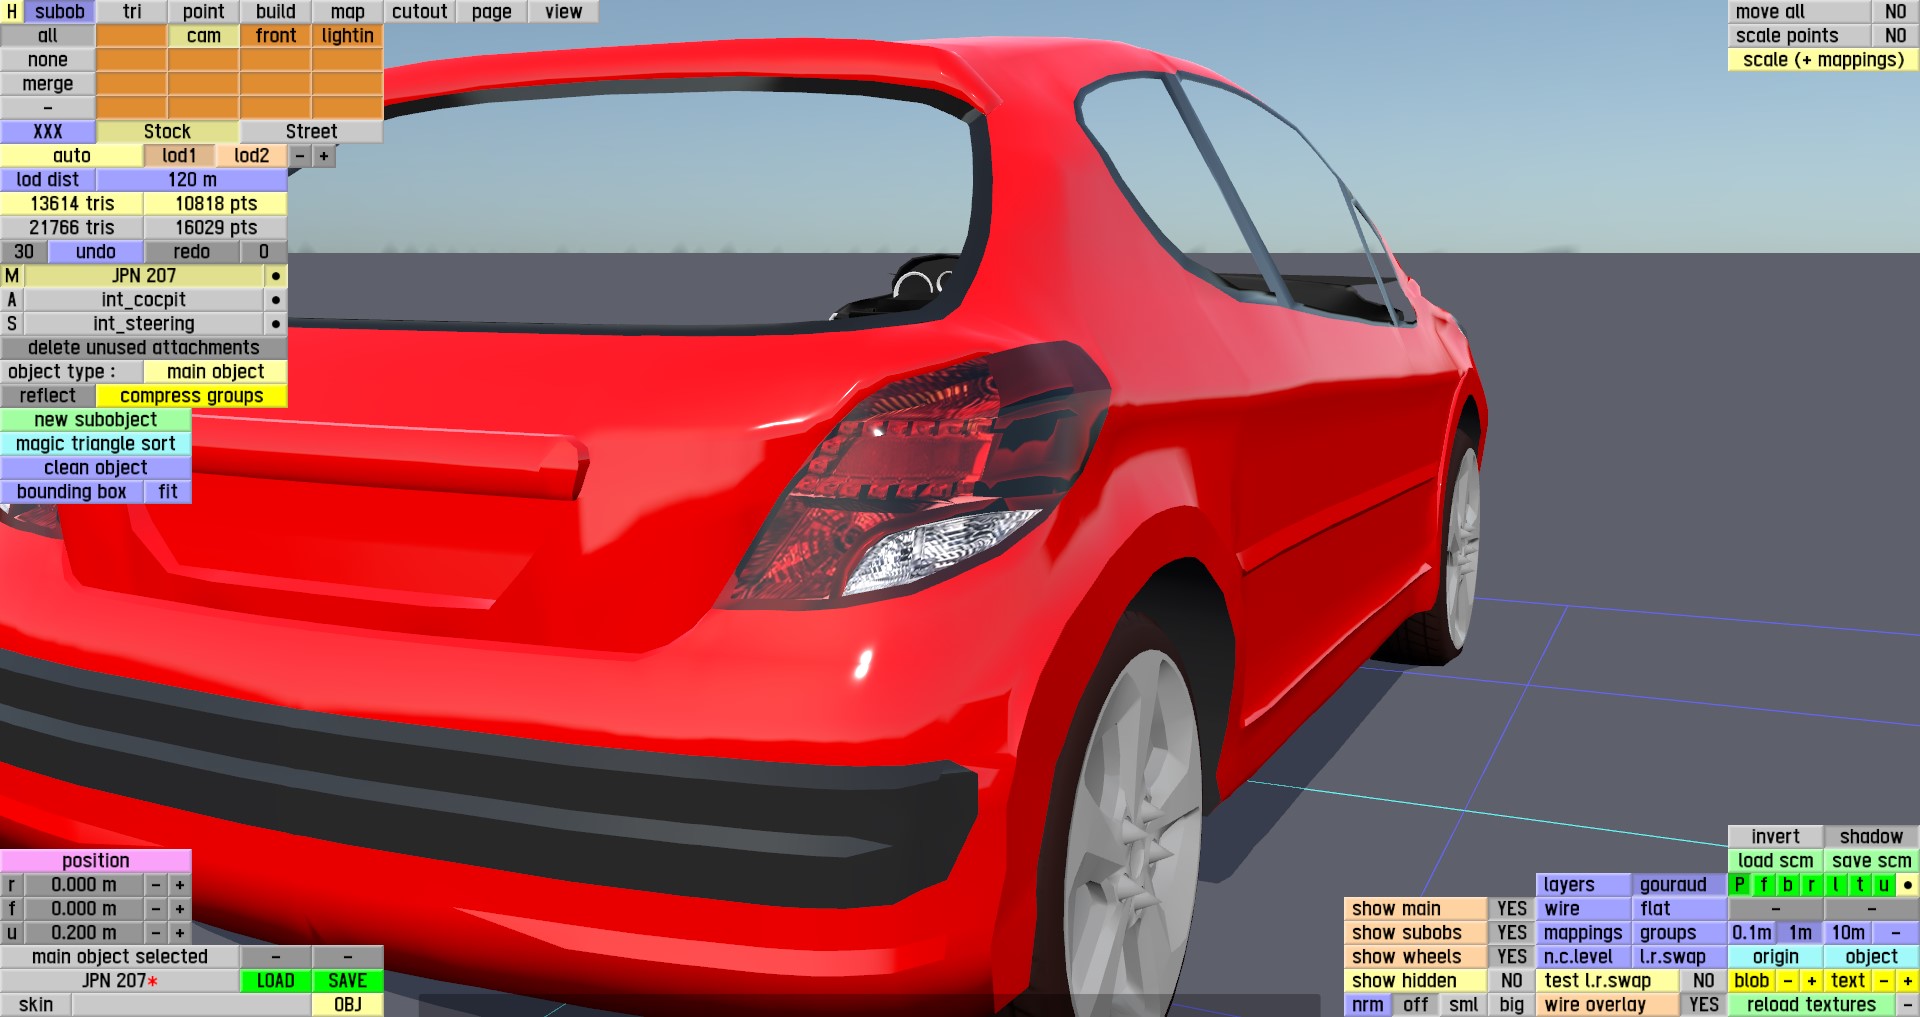Image resolution: width=1920 pixels, height=1017 pixels.
Task: Switch to the green t top view
Action: pos(1859,885)
